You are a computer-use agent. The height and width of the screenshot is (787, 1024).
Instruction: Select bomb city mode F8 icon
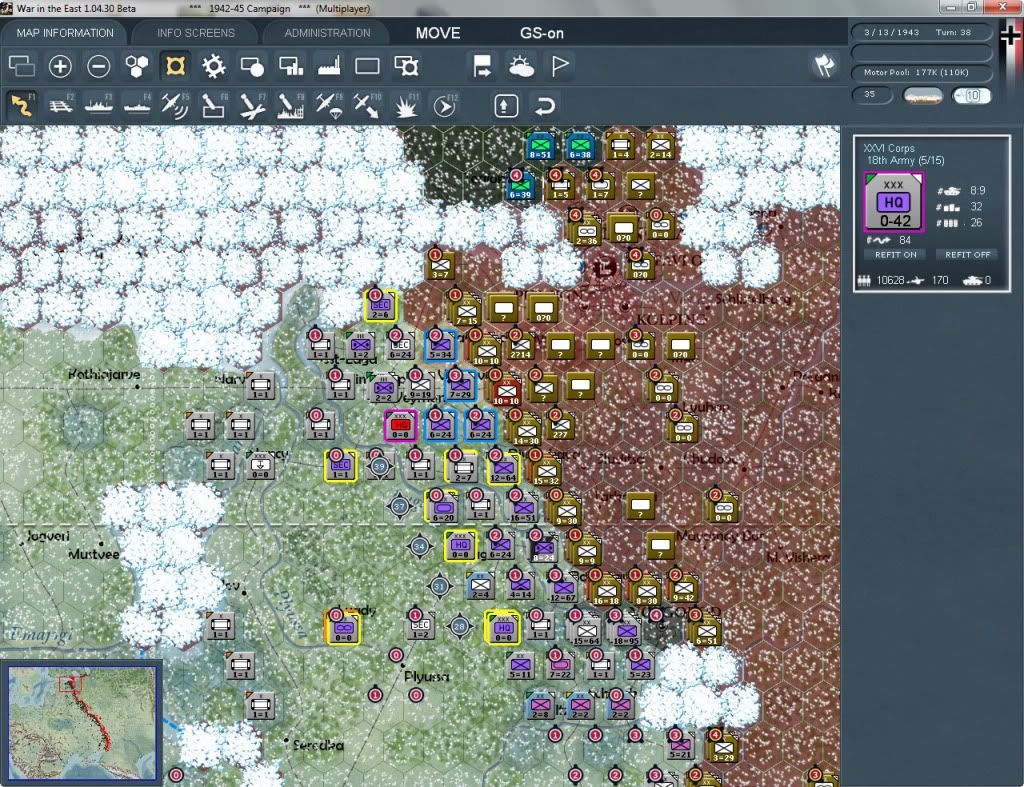[291, 106]
